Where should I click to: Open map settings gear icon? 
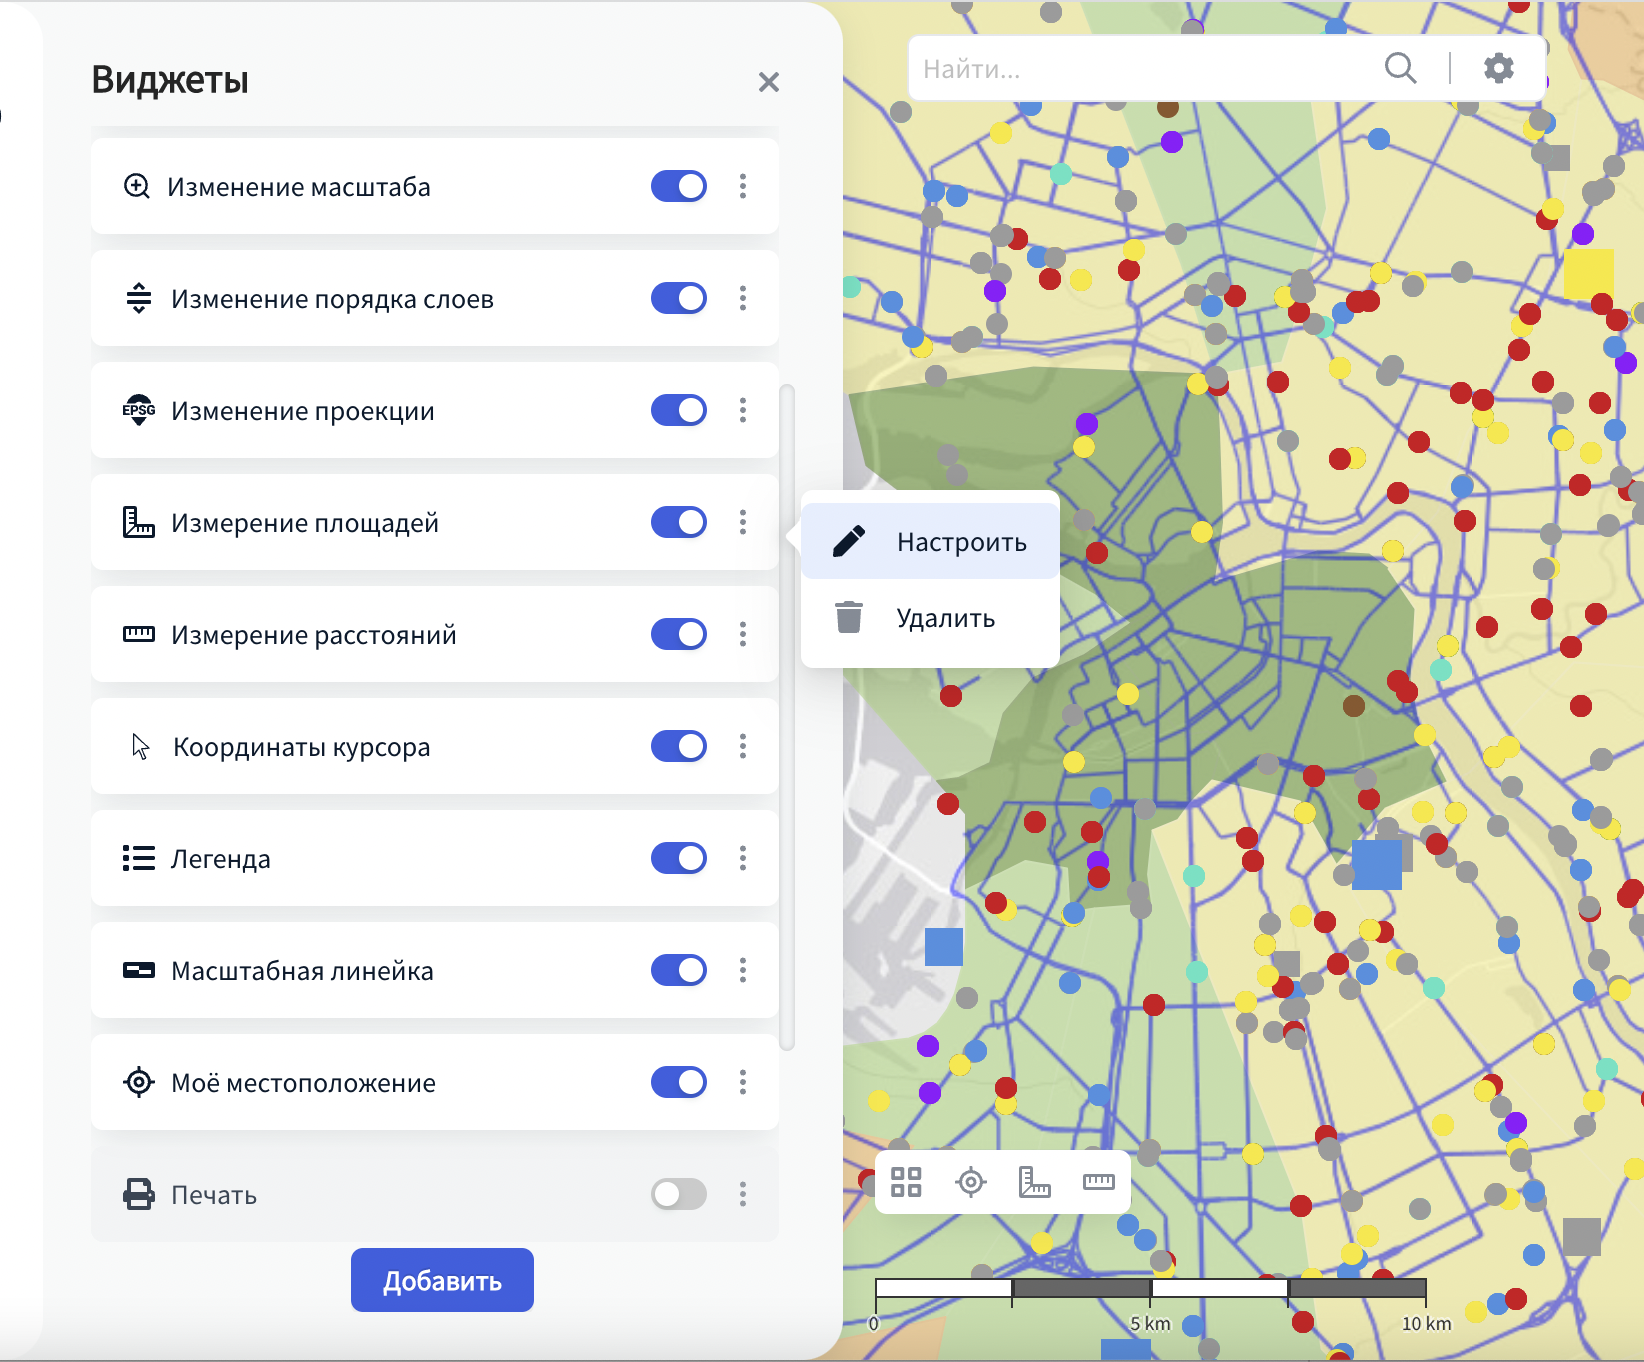(1498, 68)
